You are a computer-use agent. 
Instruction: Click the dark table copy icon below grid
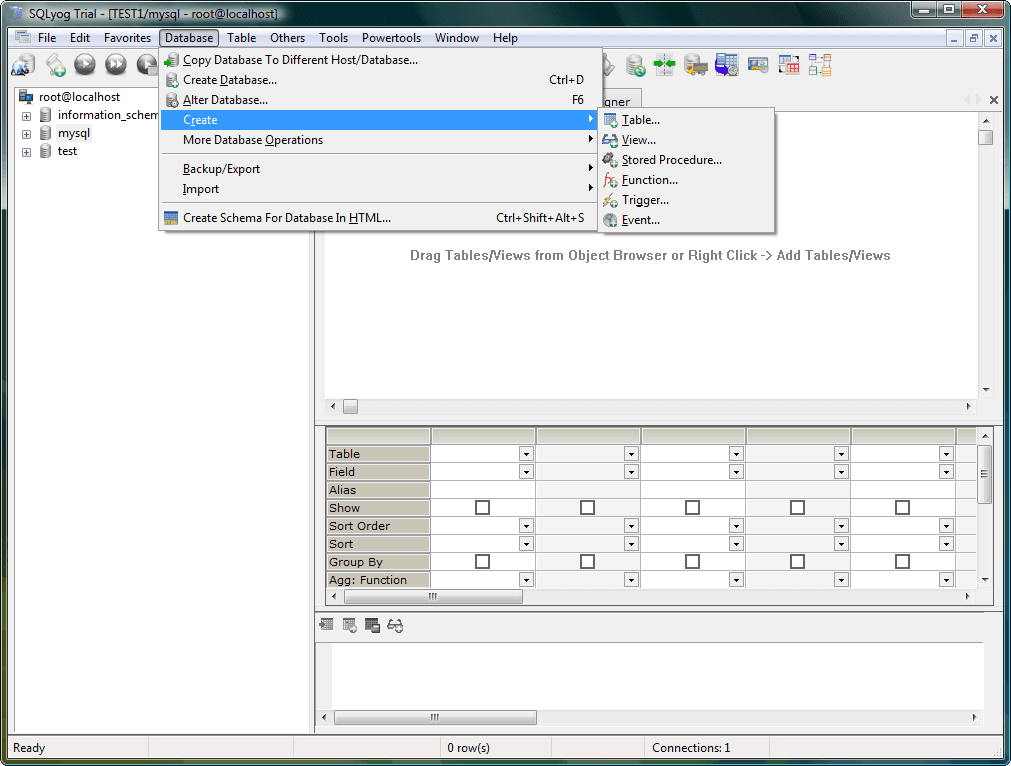372,625
